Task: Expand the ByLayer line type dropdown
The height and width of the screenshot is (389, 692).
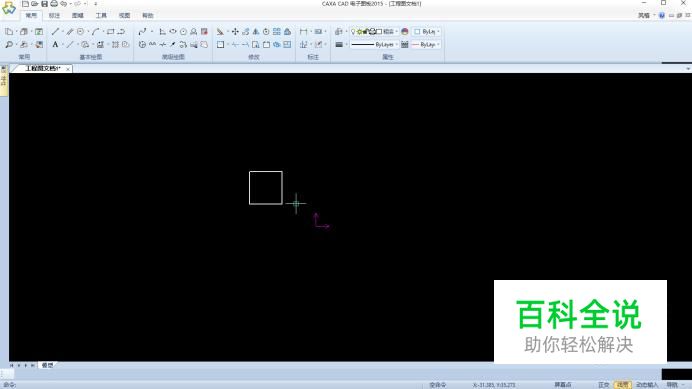Action: (374, 44)
